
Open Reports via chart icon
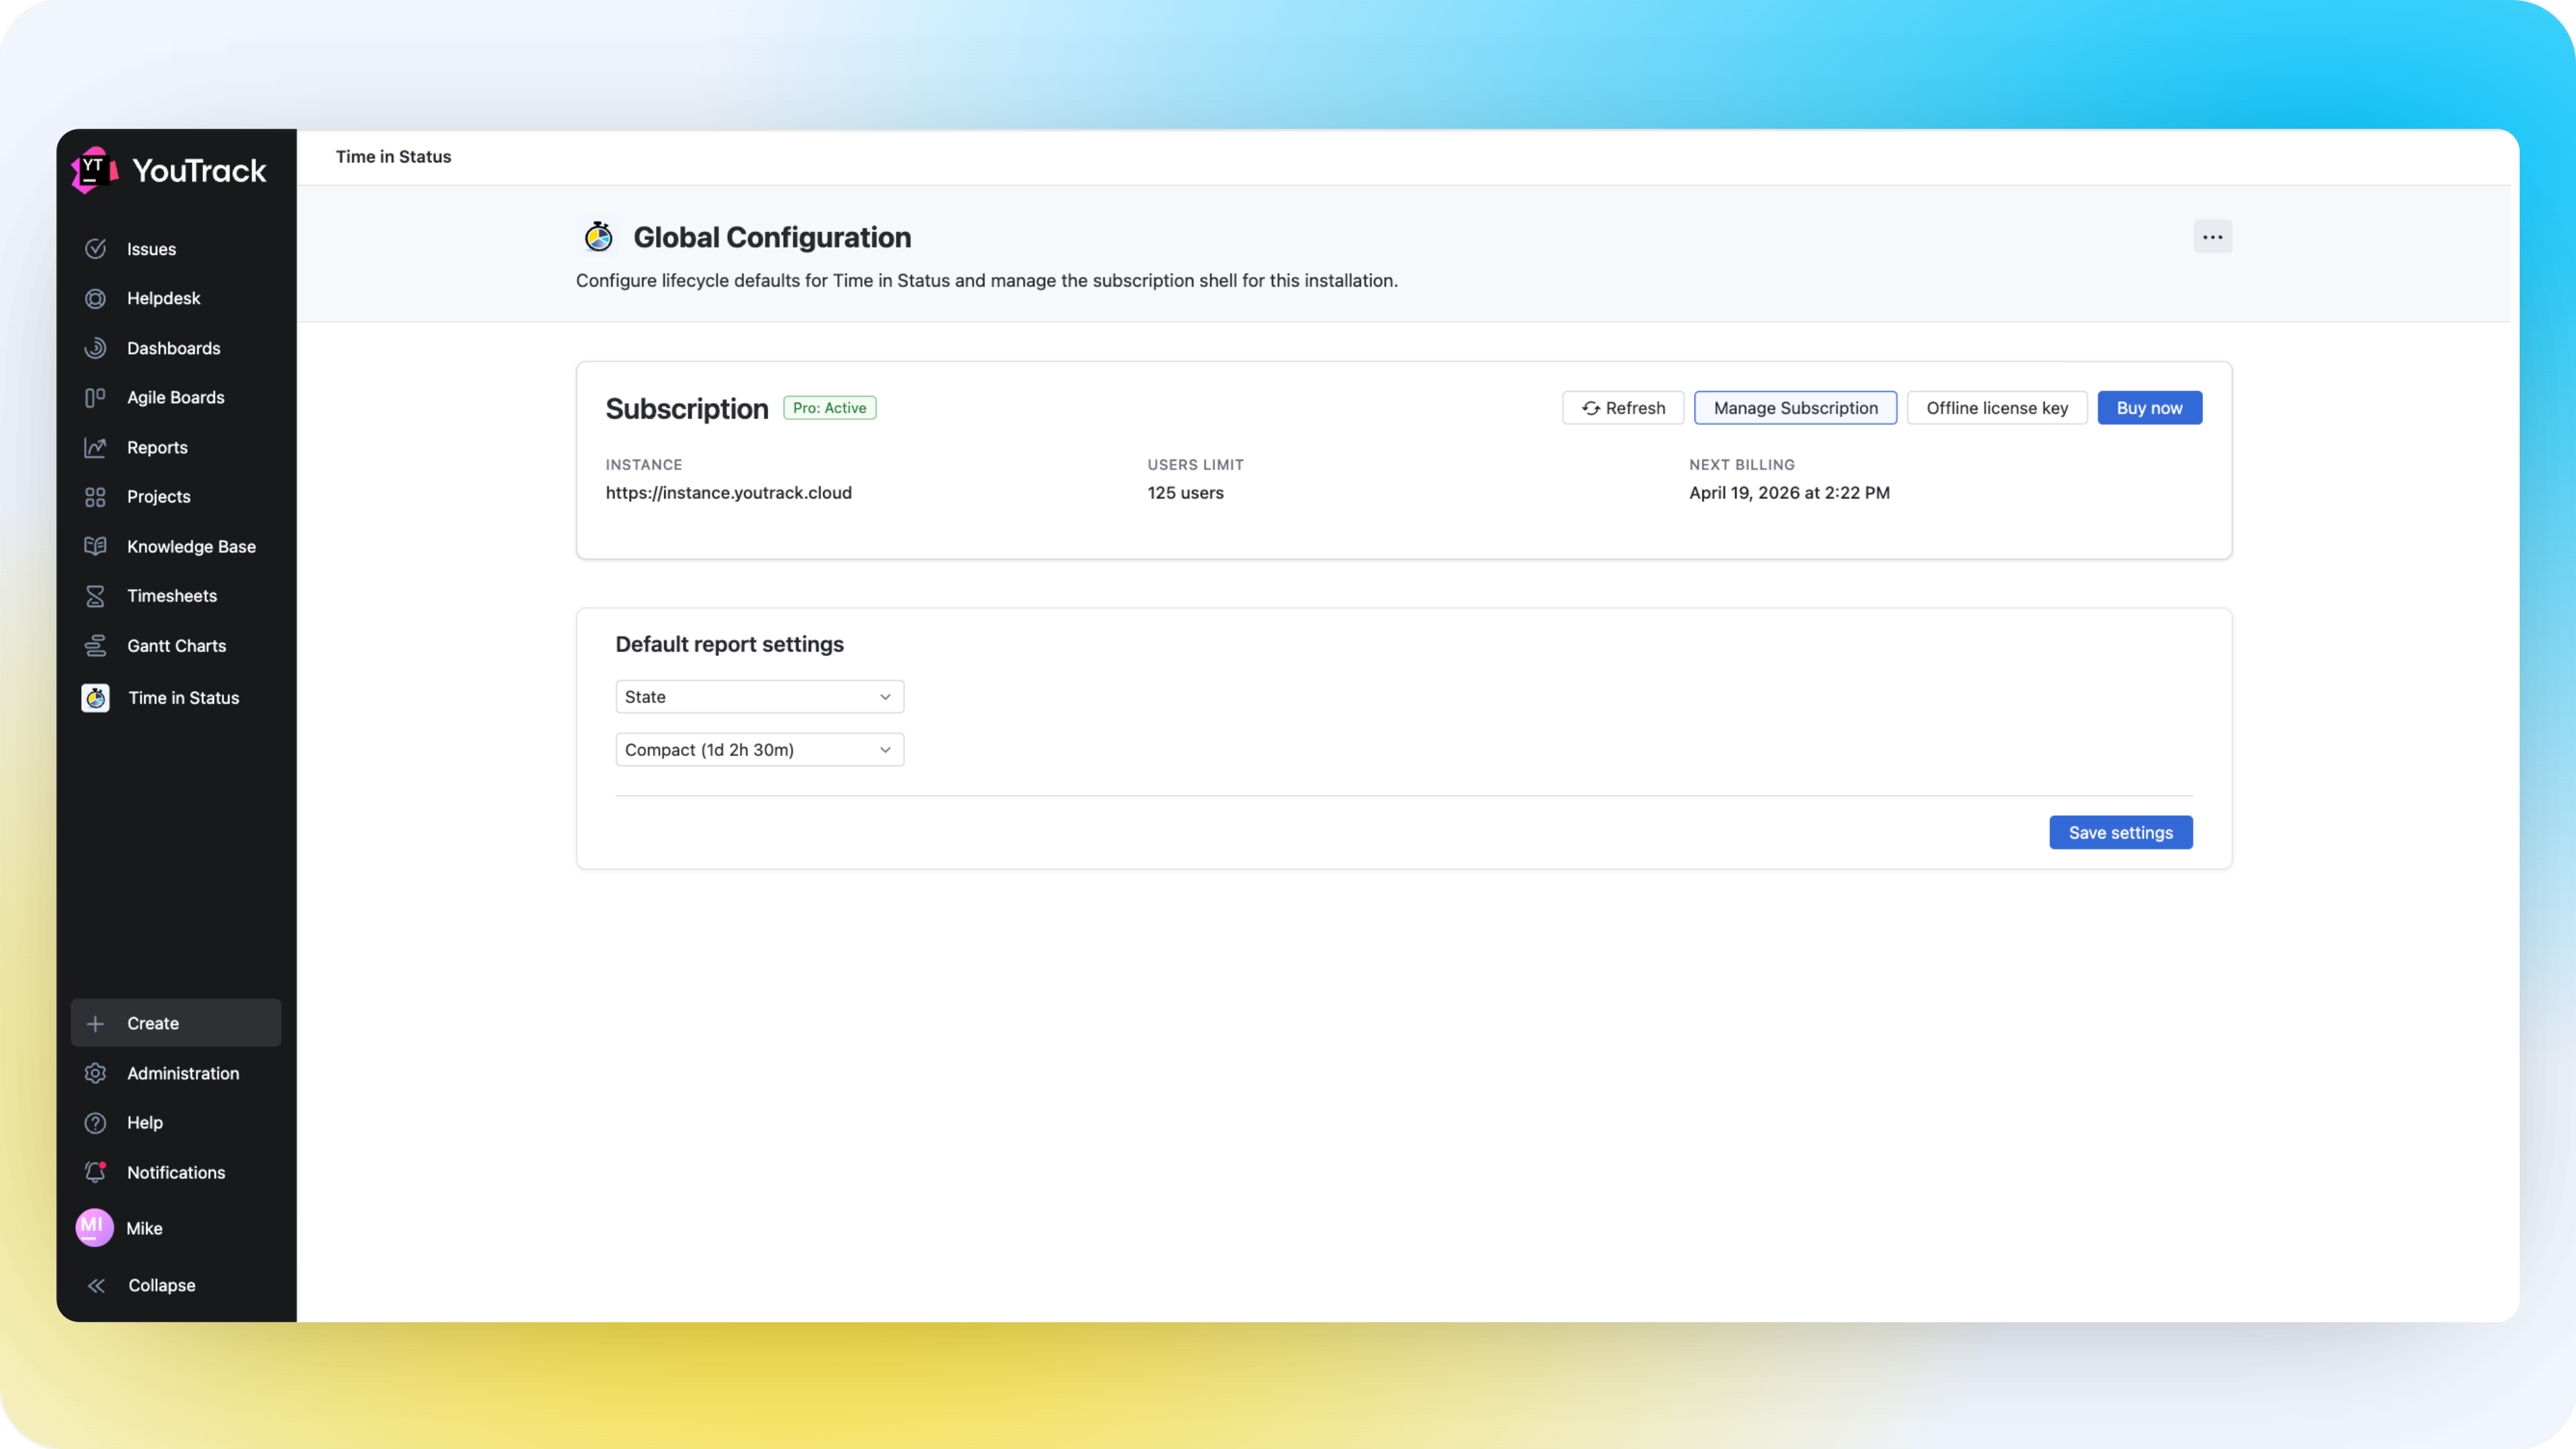pyautogui.click(x=95, y=447)
